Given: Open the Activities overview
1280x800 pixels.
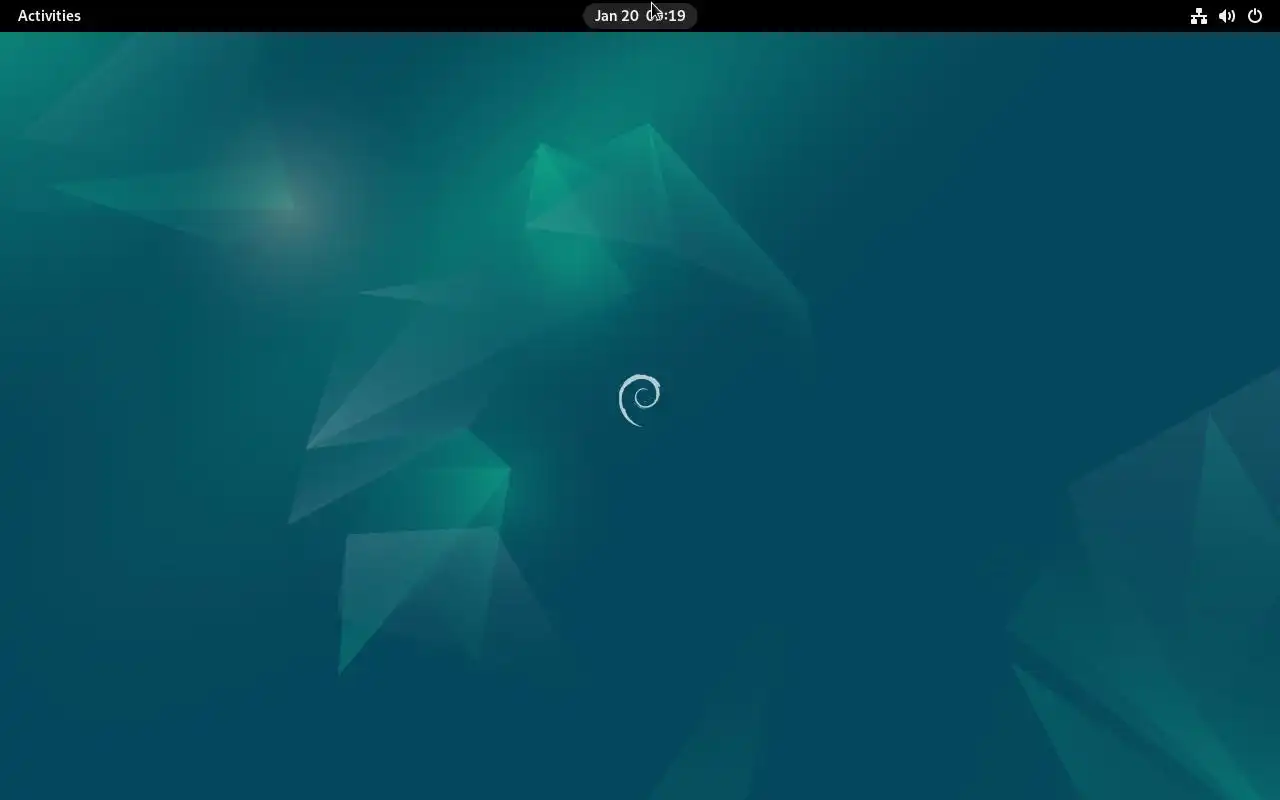Looking at the screenshot, I should point(49,15).
